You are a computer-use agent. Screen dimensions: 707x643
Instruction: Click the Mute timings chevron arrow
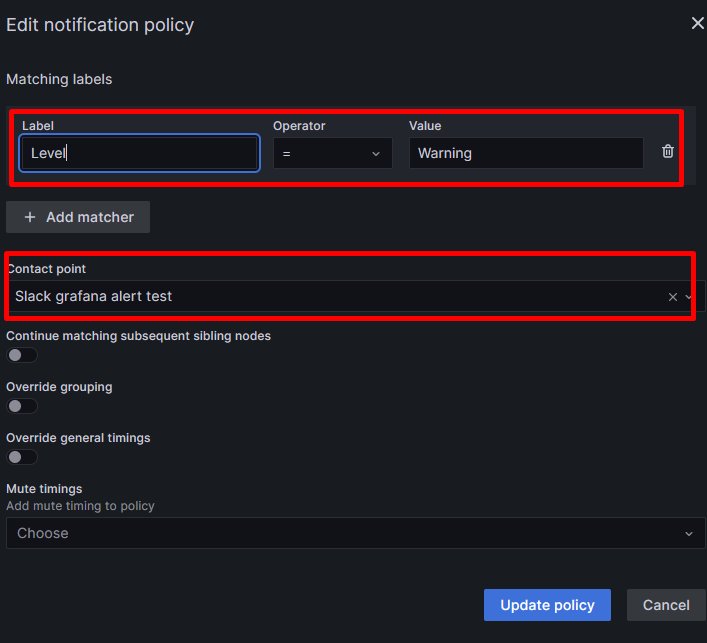pyautogui.click(x=689, y=534)
